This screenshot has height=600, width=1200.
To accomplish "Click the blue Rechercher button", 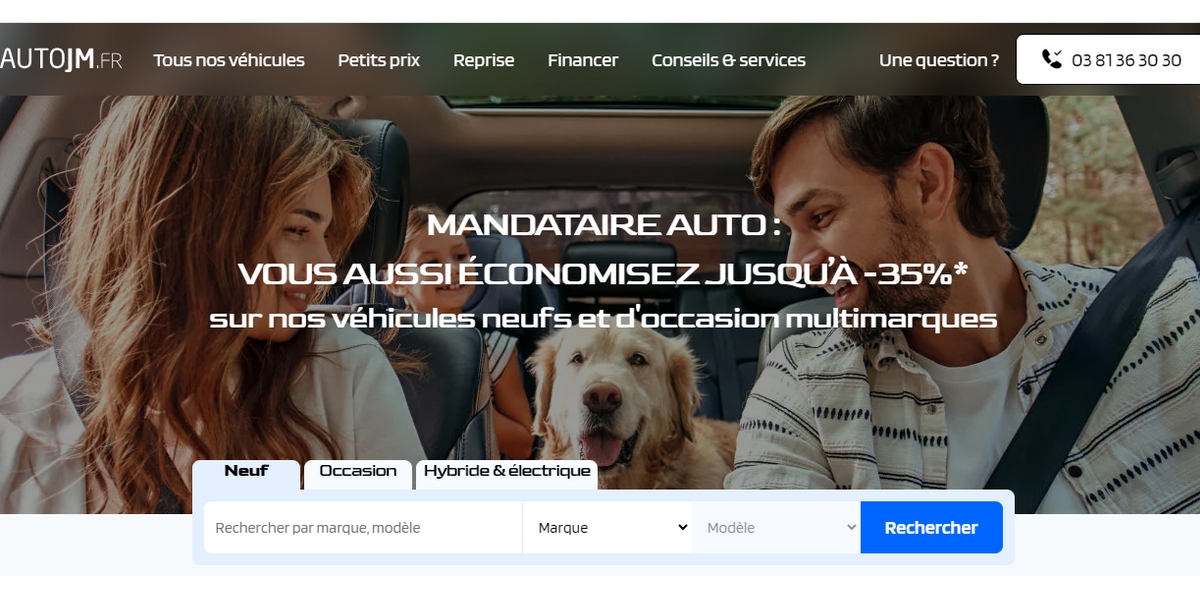I will [931, 527].
